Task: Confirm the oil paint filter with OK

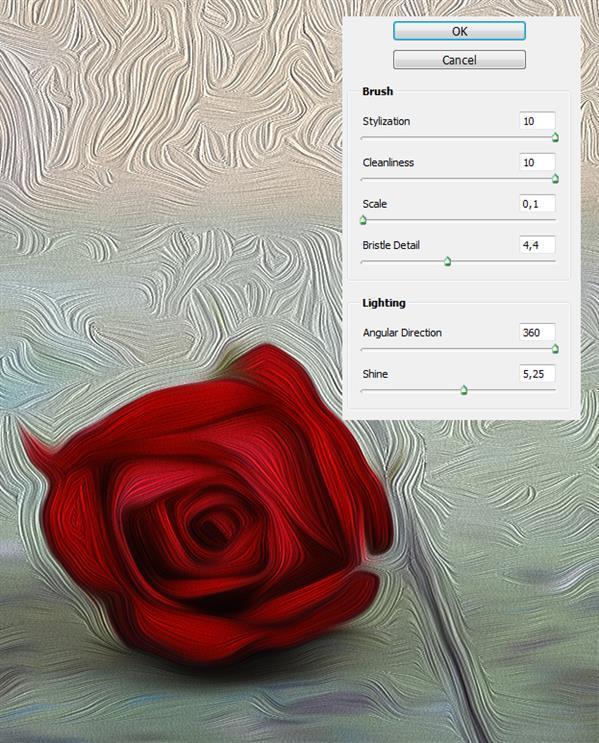Action: (x=459, y=31)
